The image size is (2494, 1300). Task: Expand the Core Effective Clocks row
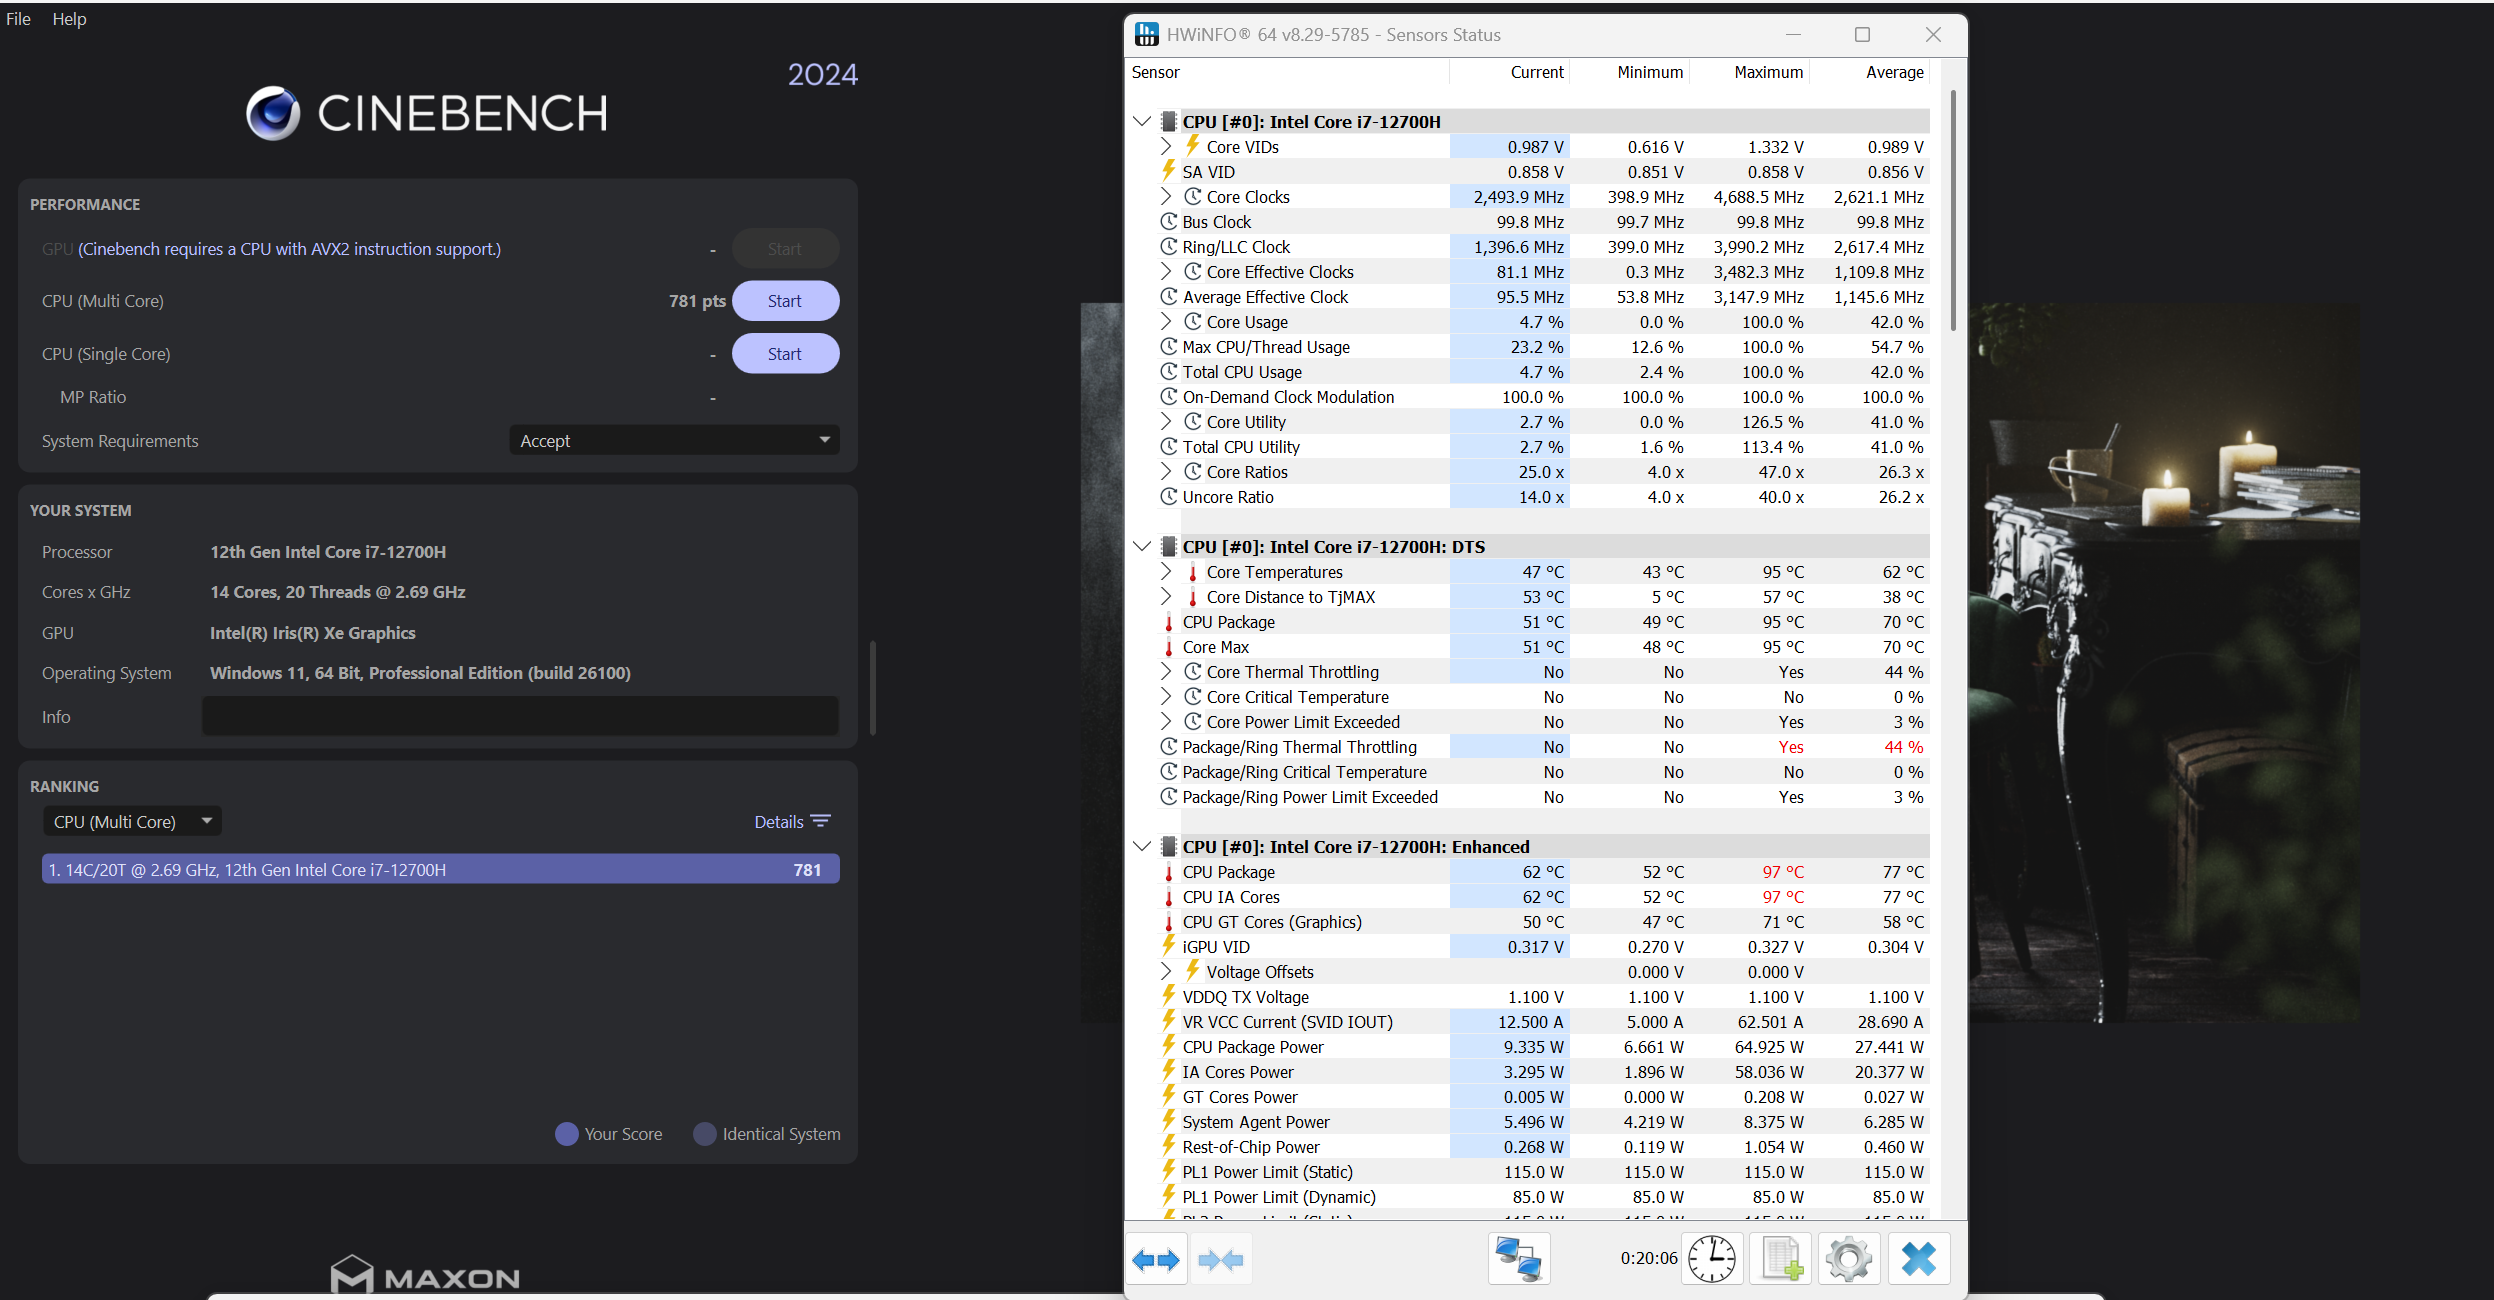[x=1166, y=271]
